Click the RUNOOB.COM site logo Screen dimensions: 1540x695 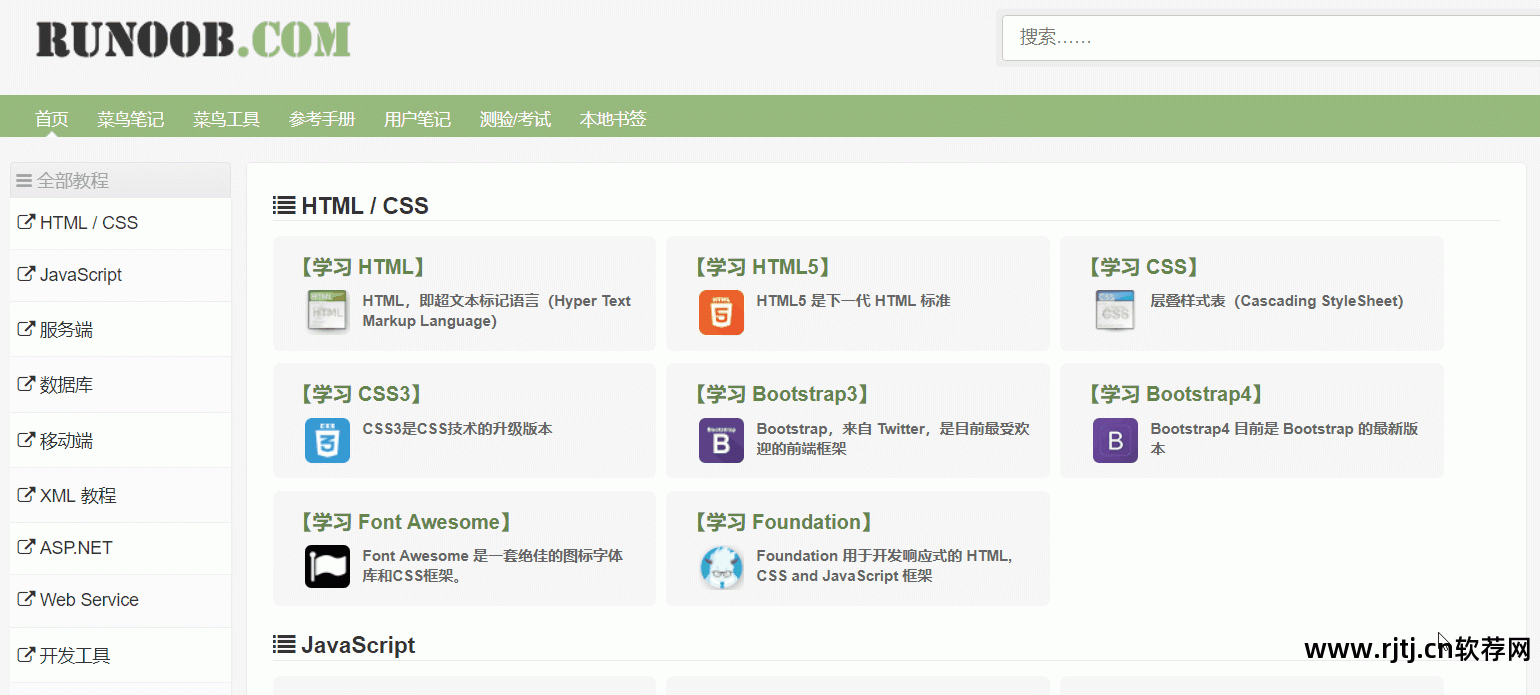193,40
